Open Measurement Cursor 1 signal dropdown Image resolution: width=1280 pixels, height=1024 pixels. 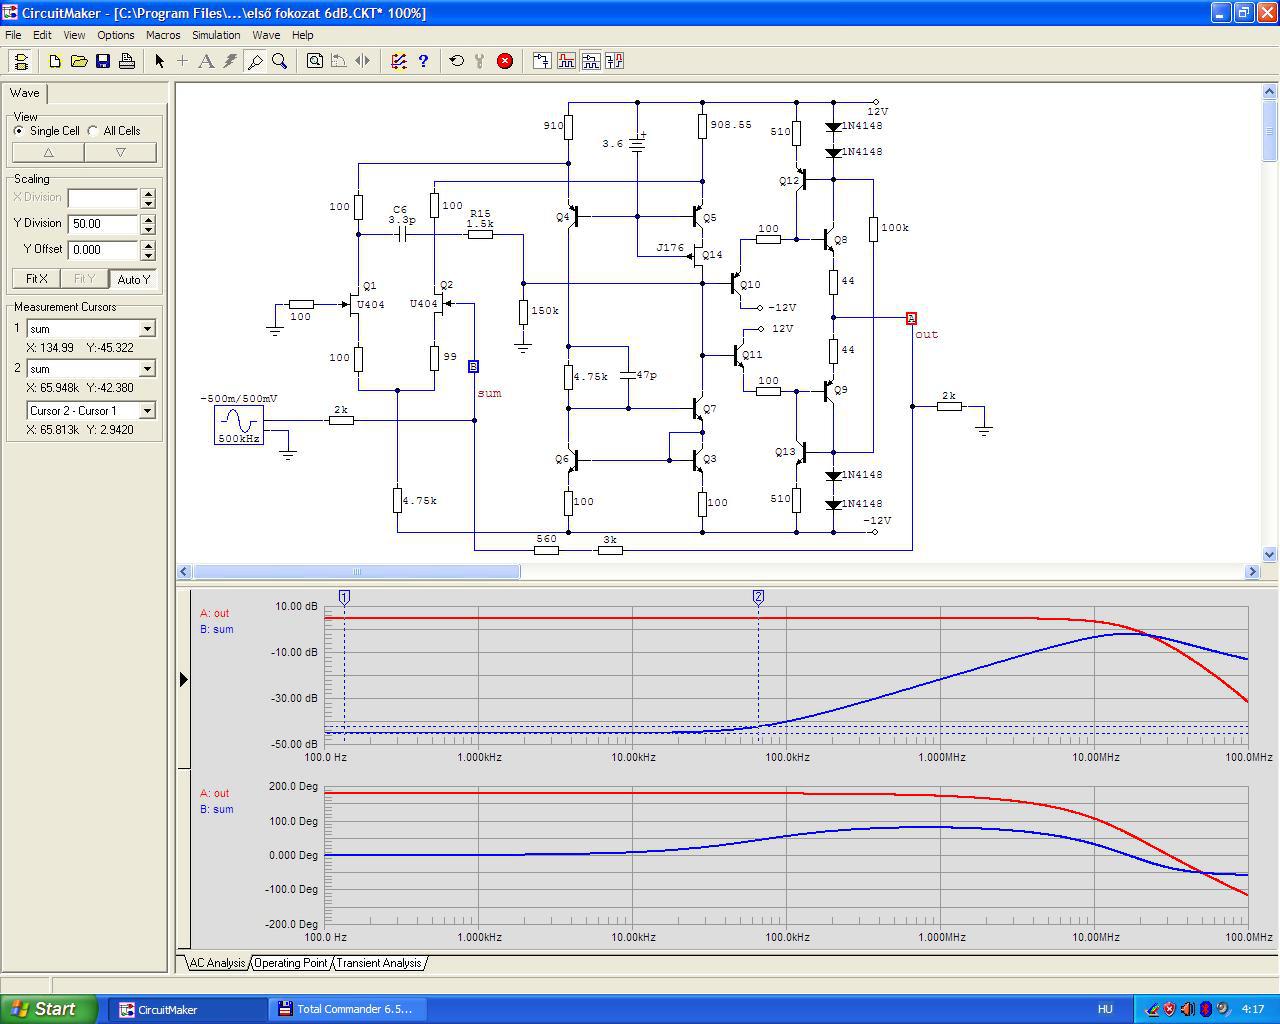point(147,329)
